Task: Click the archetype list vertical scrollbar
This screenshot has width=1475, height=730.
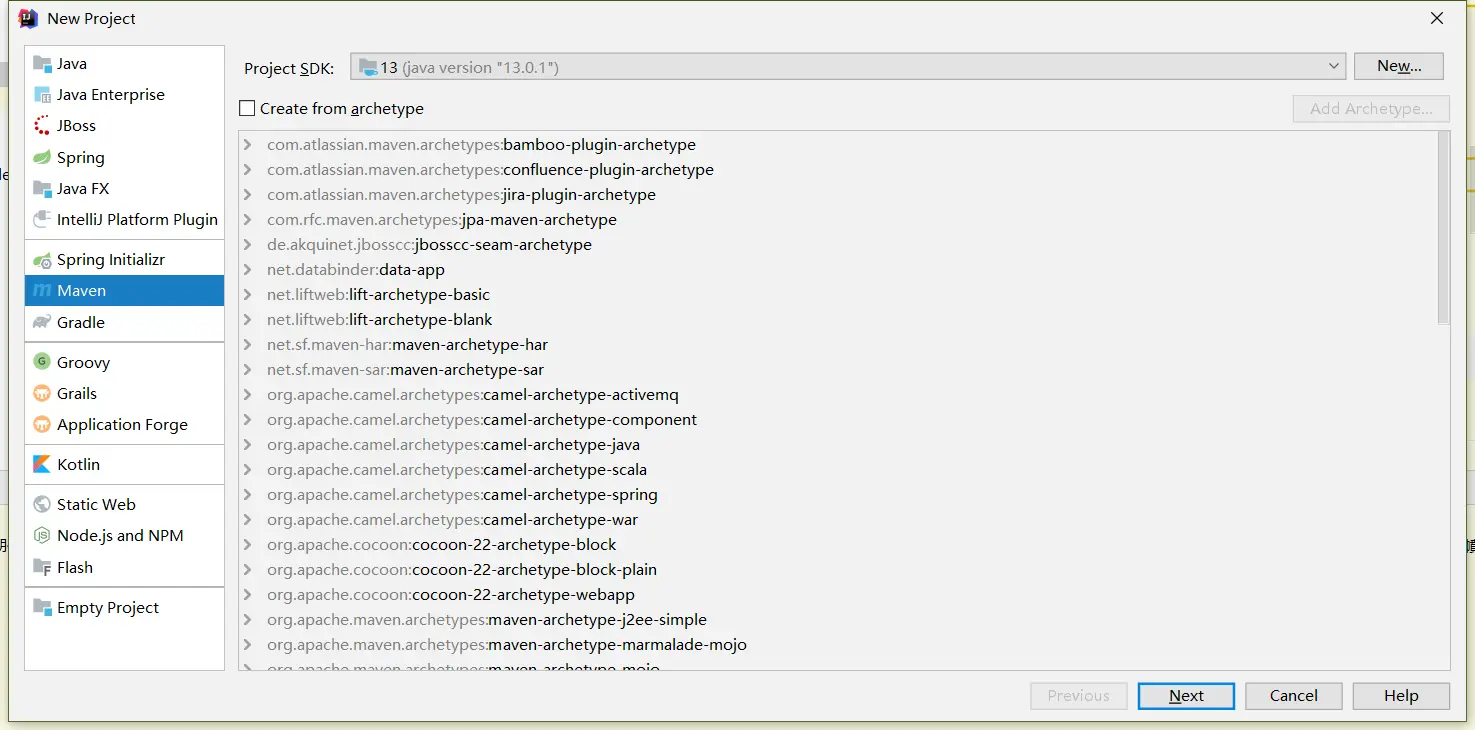Action: click(x=1443, y=228)
